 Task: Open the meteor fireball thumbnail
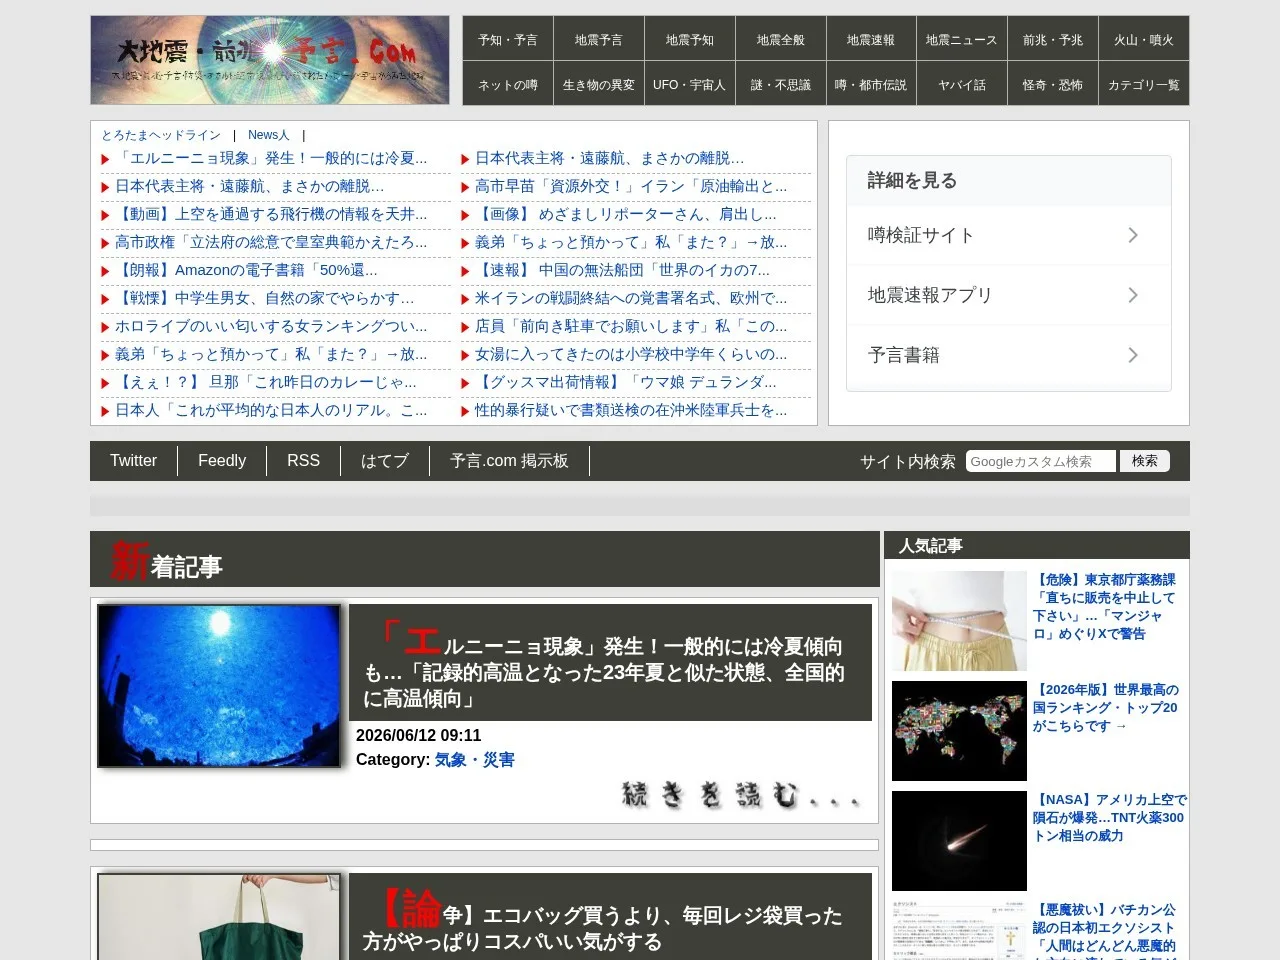[x=959, y=841]
